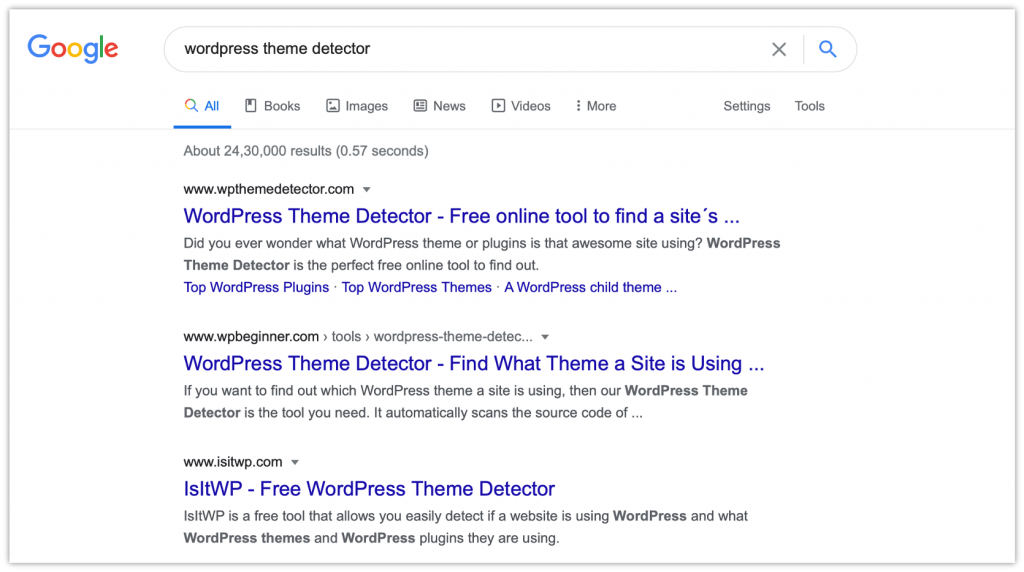1024x572 pixels.
Task: Click the Google logo
Action: 72,48
